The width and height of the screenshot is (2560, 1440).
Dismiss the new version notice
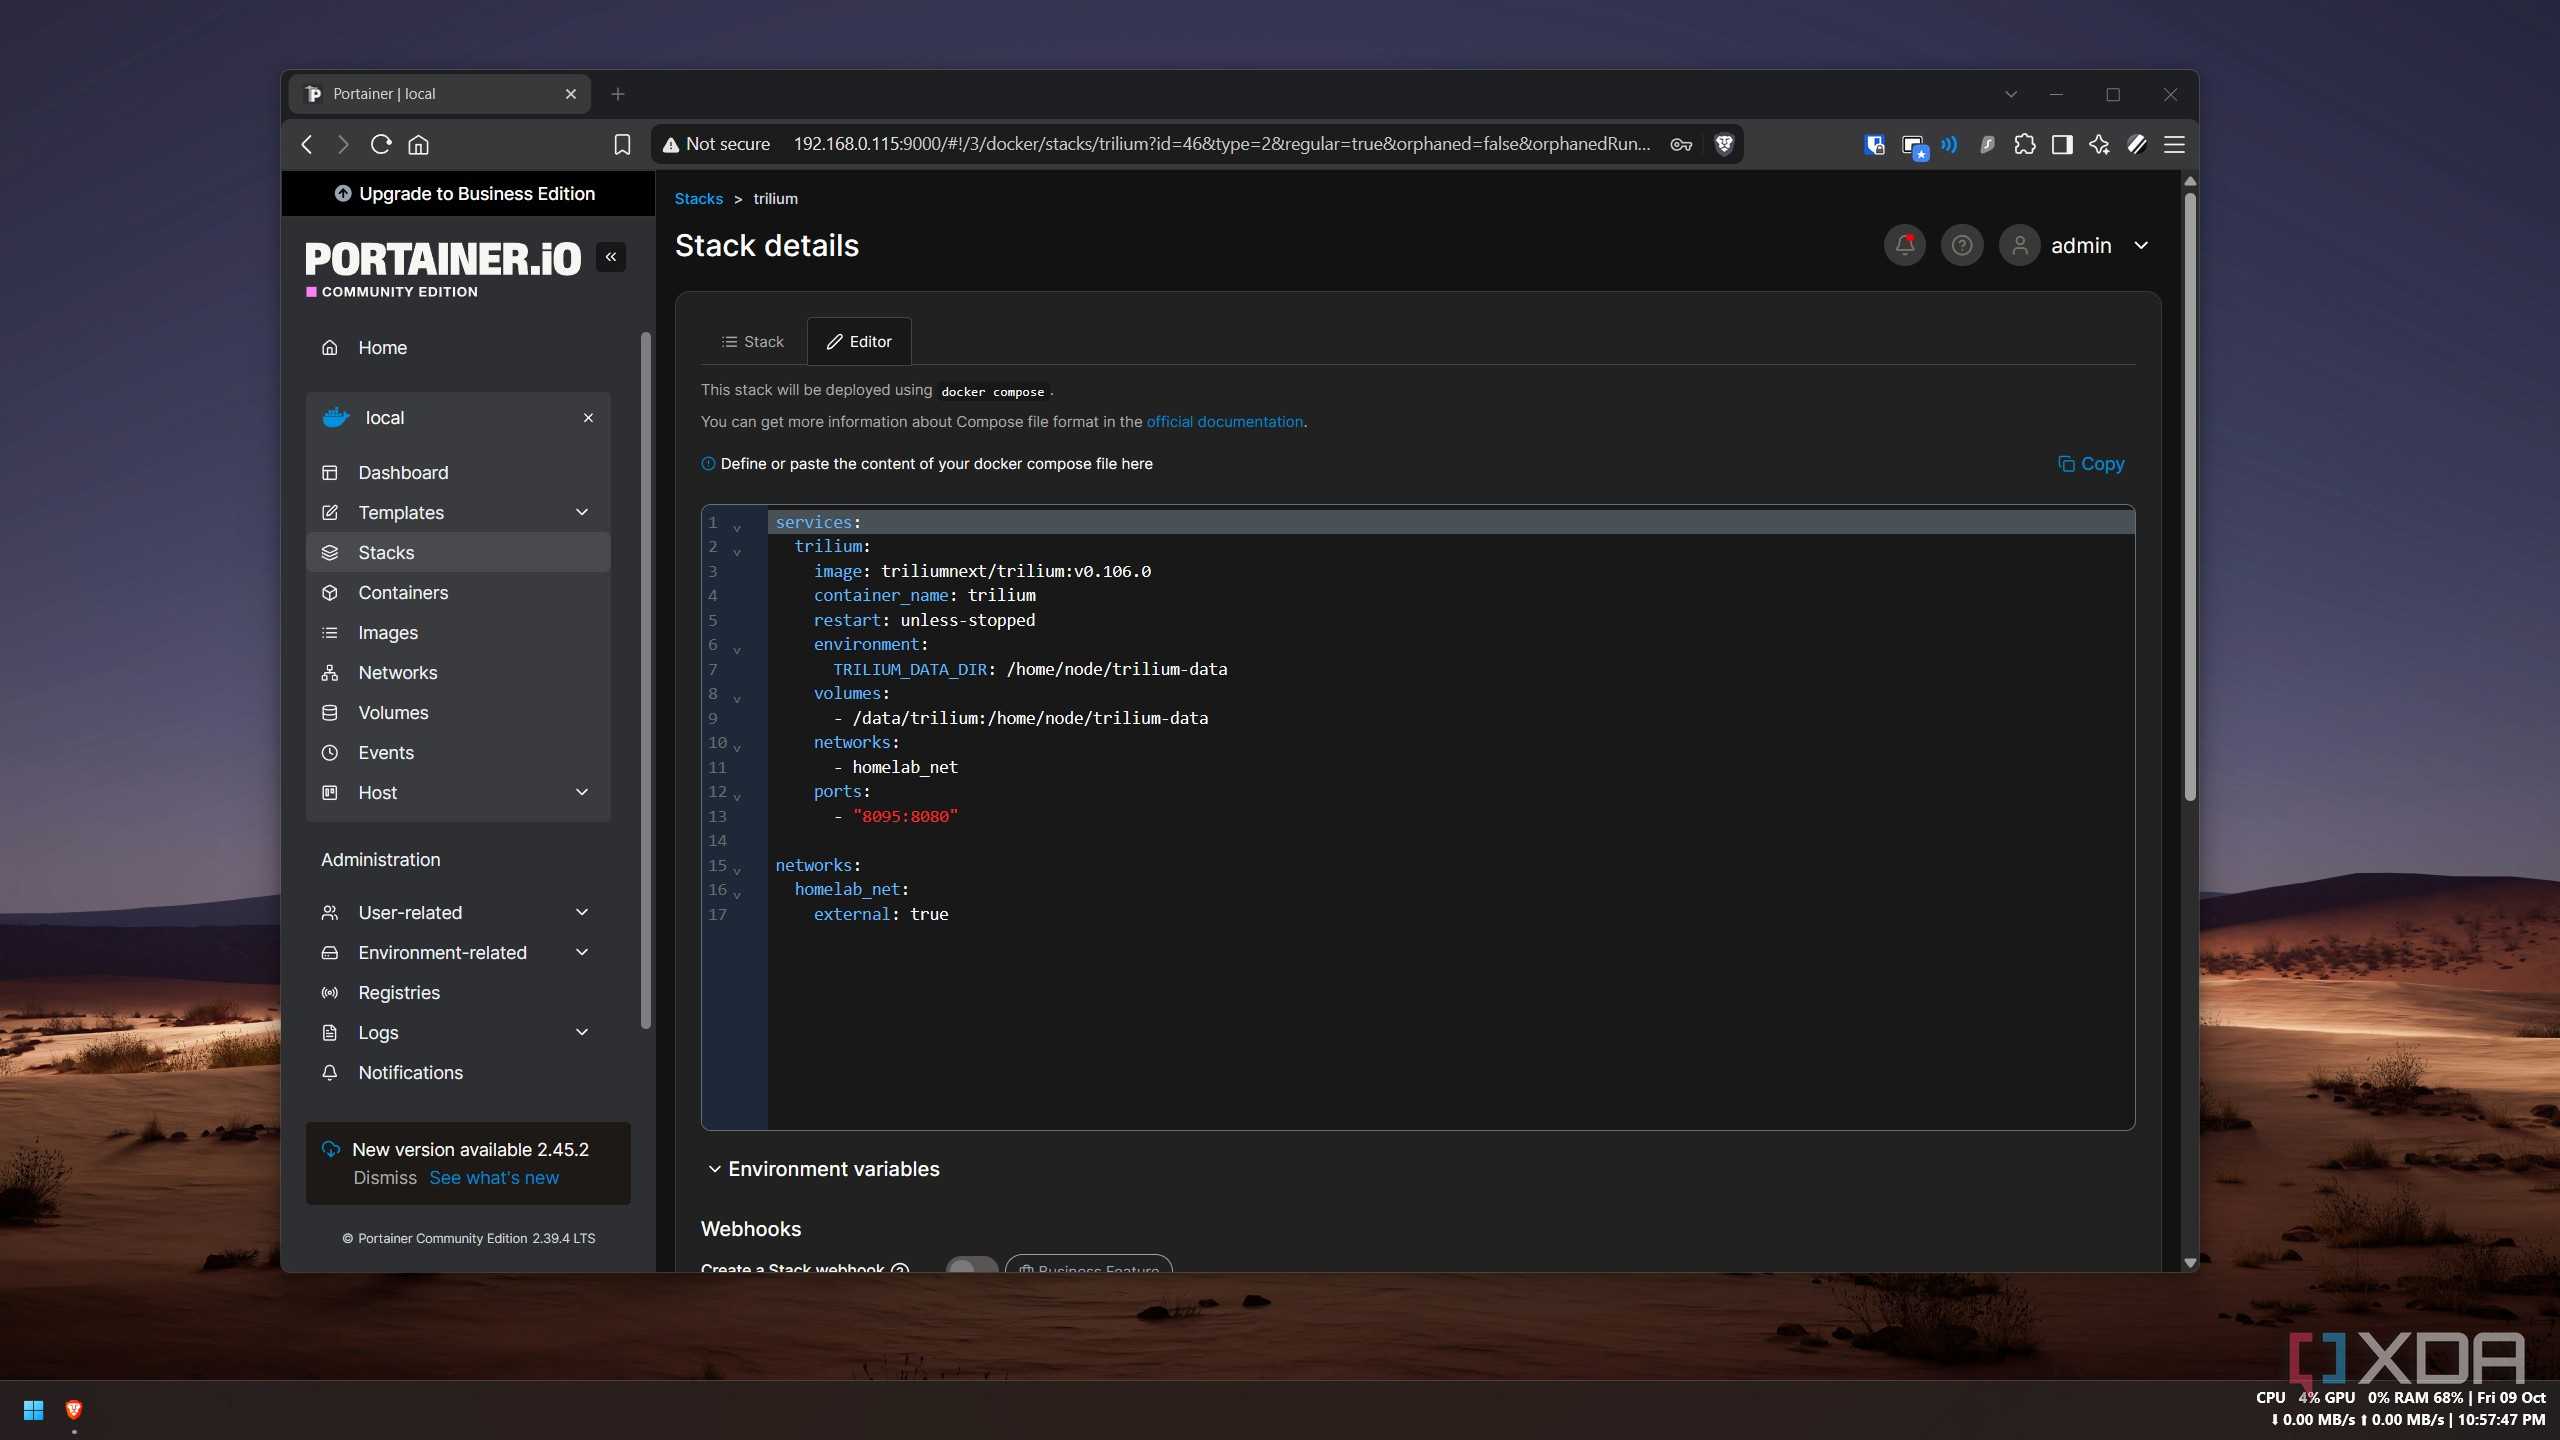click(x=385, y=1178)
